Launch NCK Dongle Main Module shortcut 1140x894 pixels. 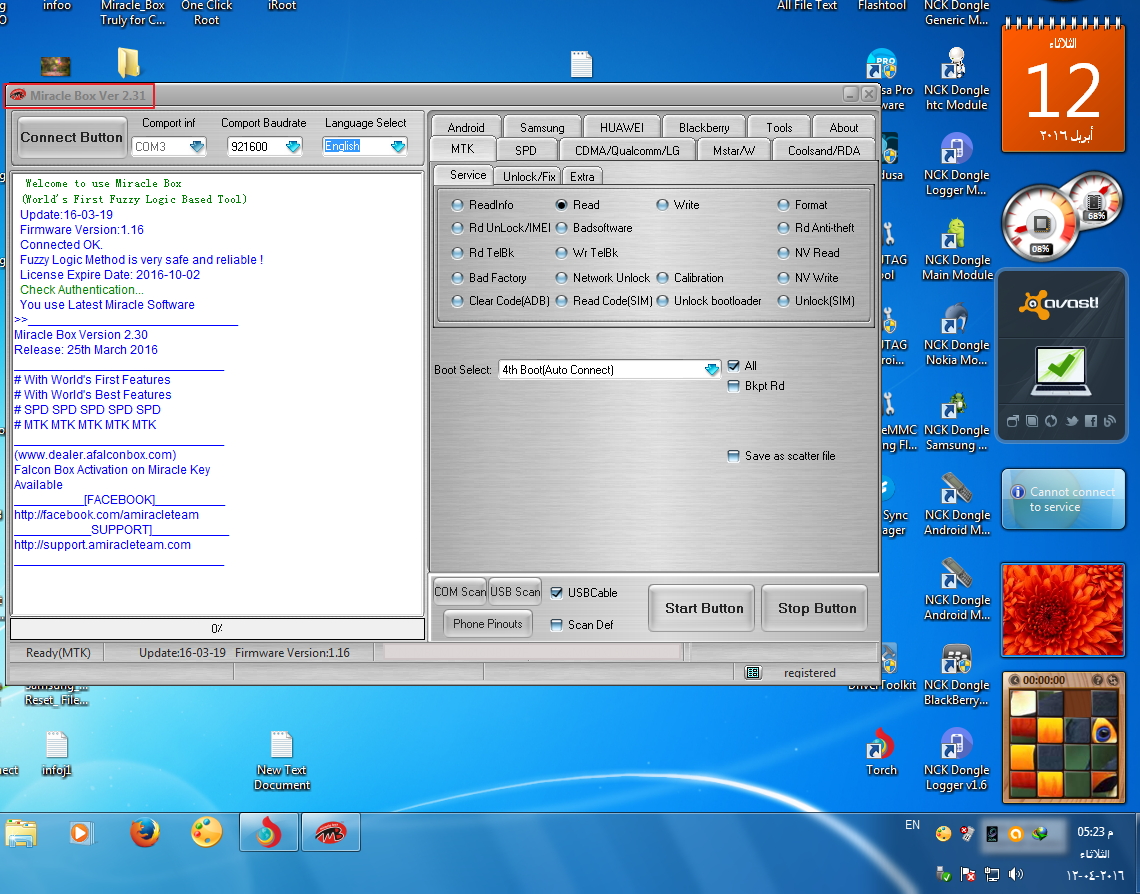coord(956,249)
